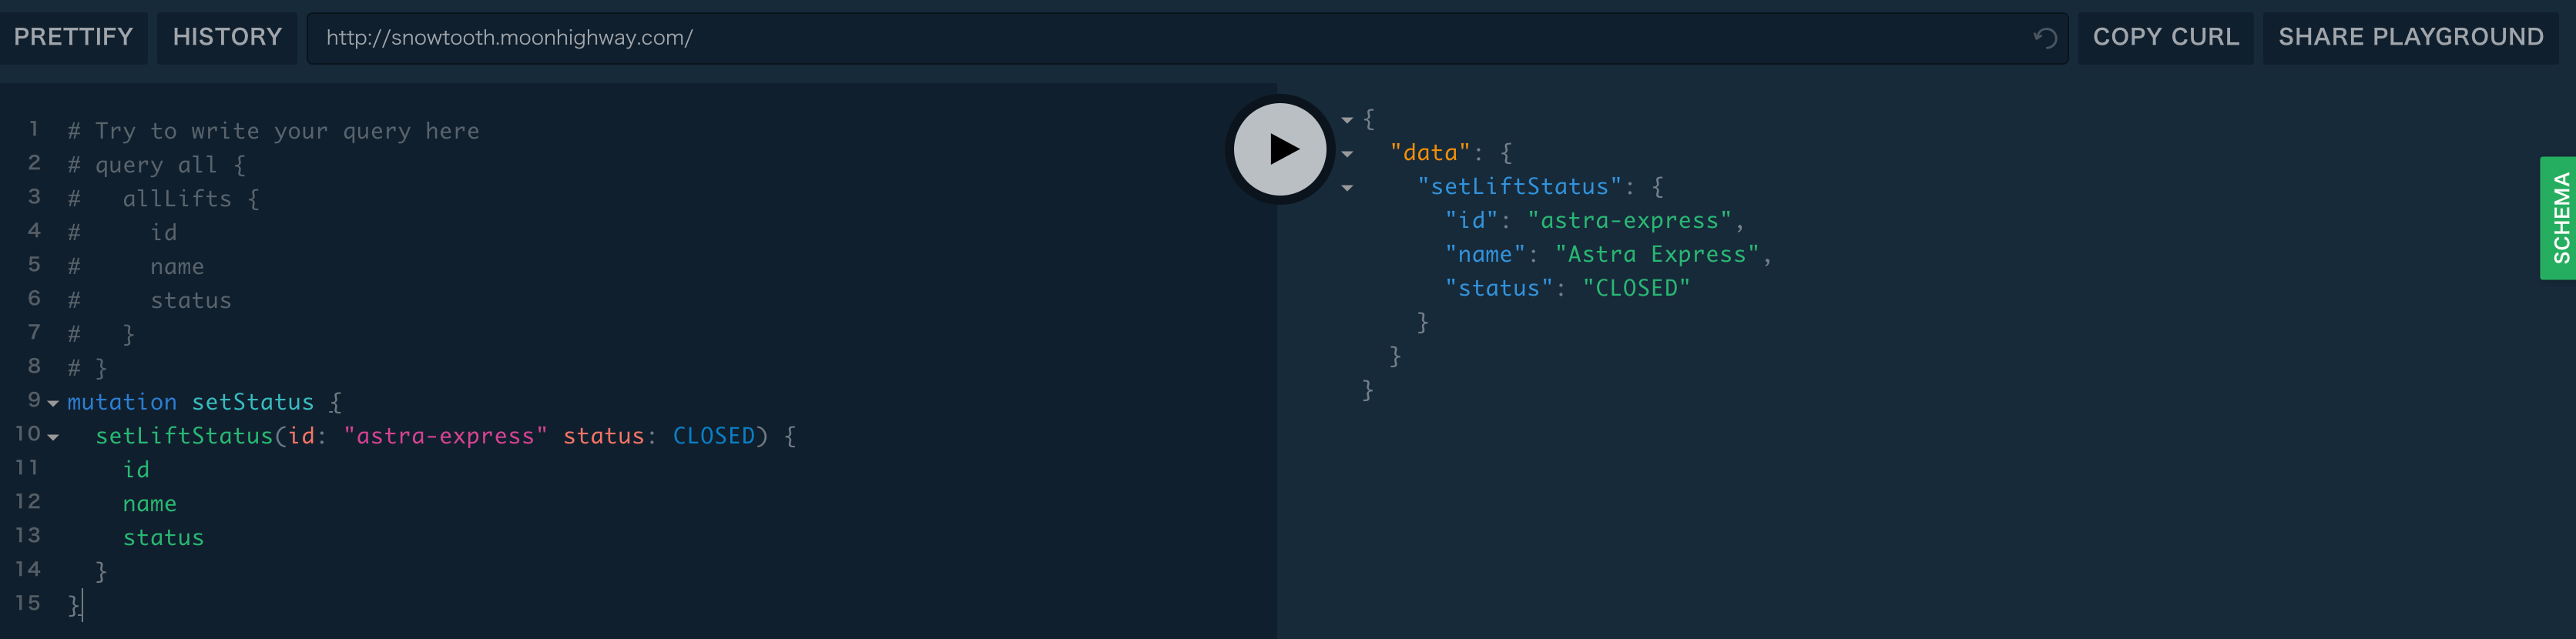Click the comment "# Try to write your query here"
The image size is (2576, 639).
pos(273,131)
